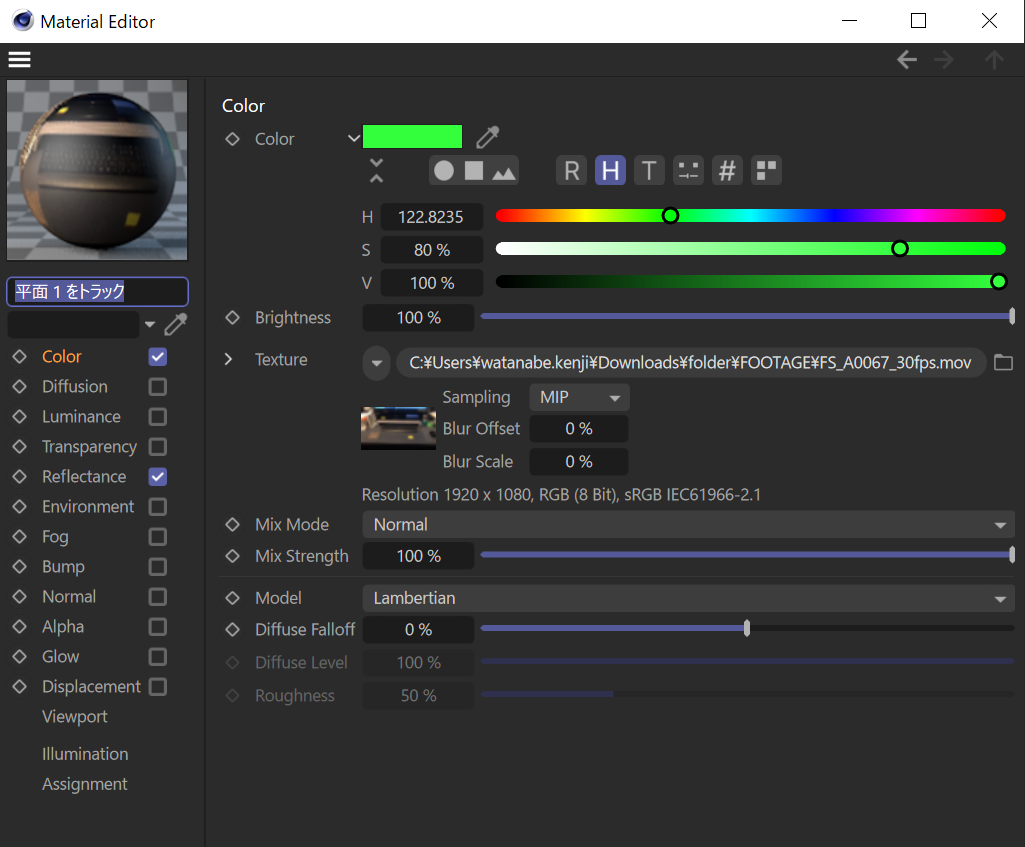The height and width of the screenshot is (847, 1025).
Task: Disable the Reflectance channel checkbox
Action: click(x=157, y=477)
